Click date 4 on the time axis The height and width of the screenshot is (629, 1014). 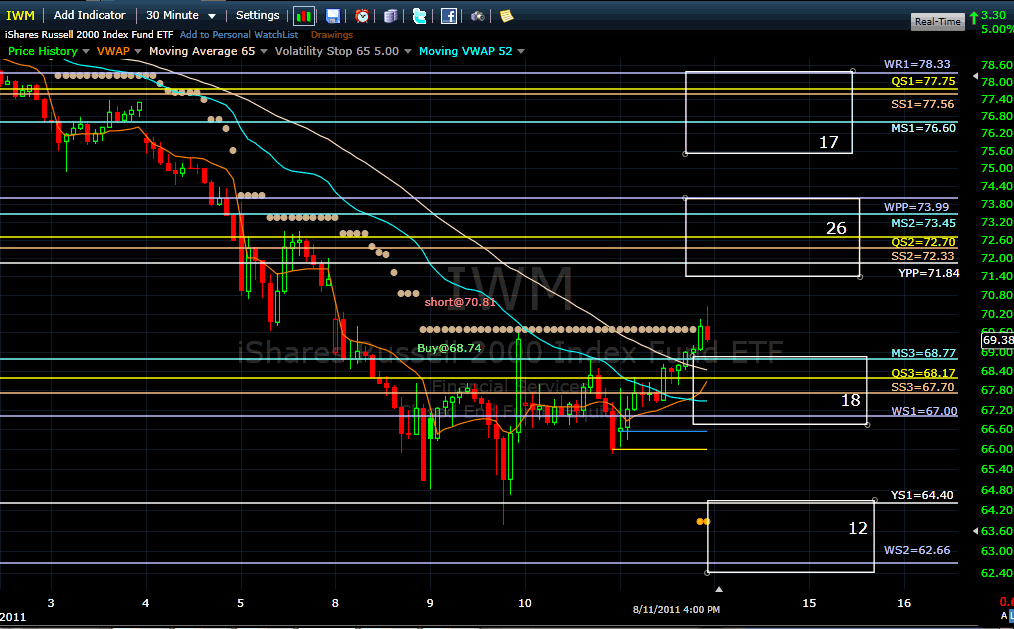click(x=146, y=603)
